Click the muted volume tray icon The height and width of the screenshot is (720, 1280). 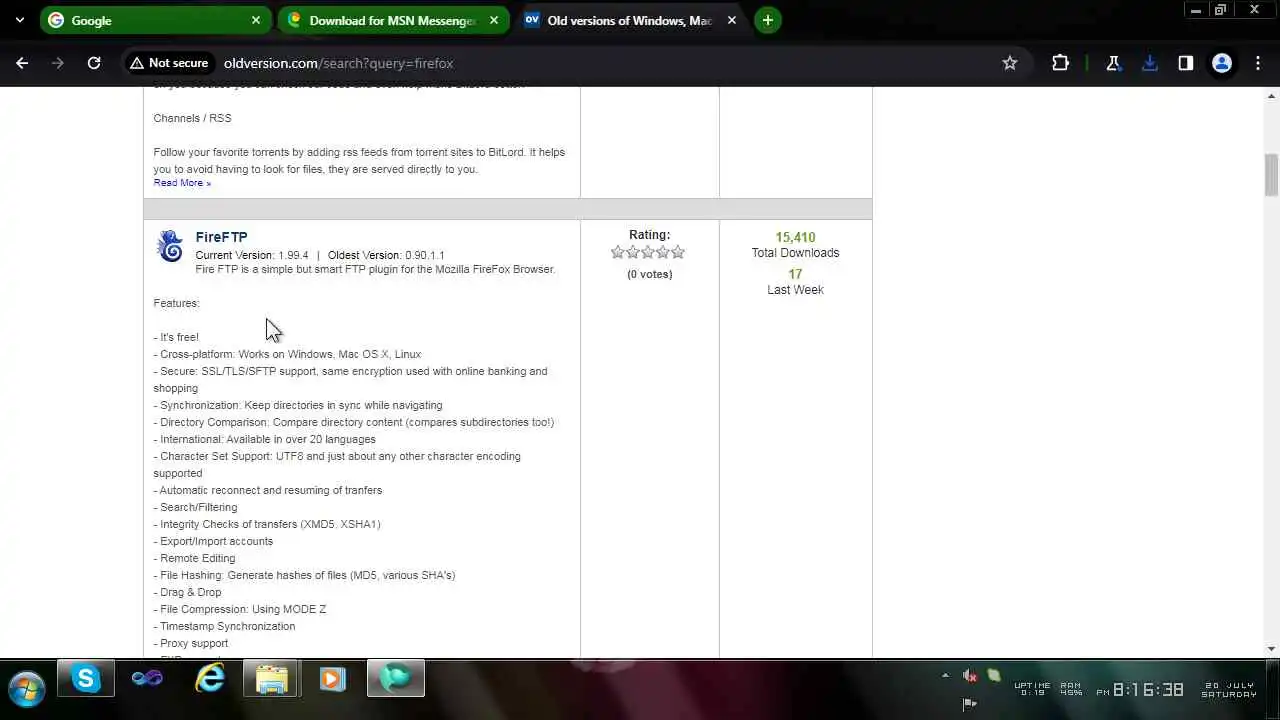pyautogui.click(x=969, y=676)
